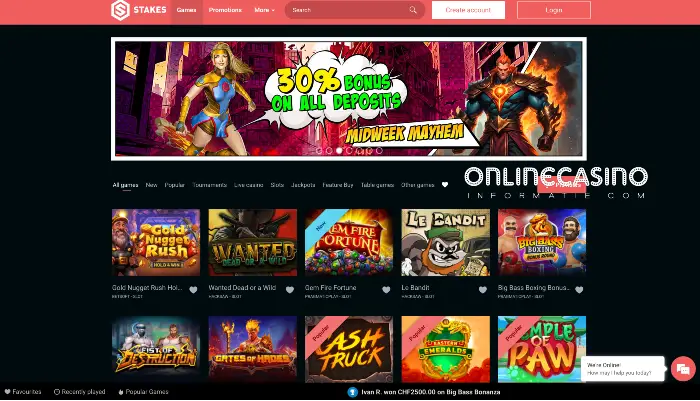Open Recently played from bottom bar
Screen dimensions: 700x401
(79, 392)
